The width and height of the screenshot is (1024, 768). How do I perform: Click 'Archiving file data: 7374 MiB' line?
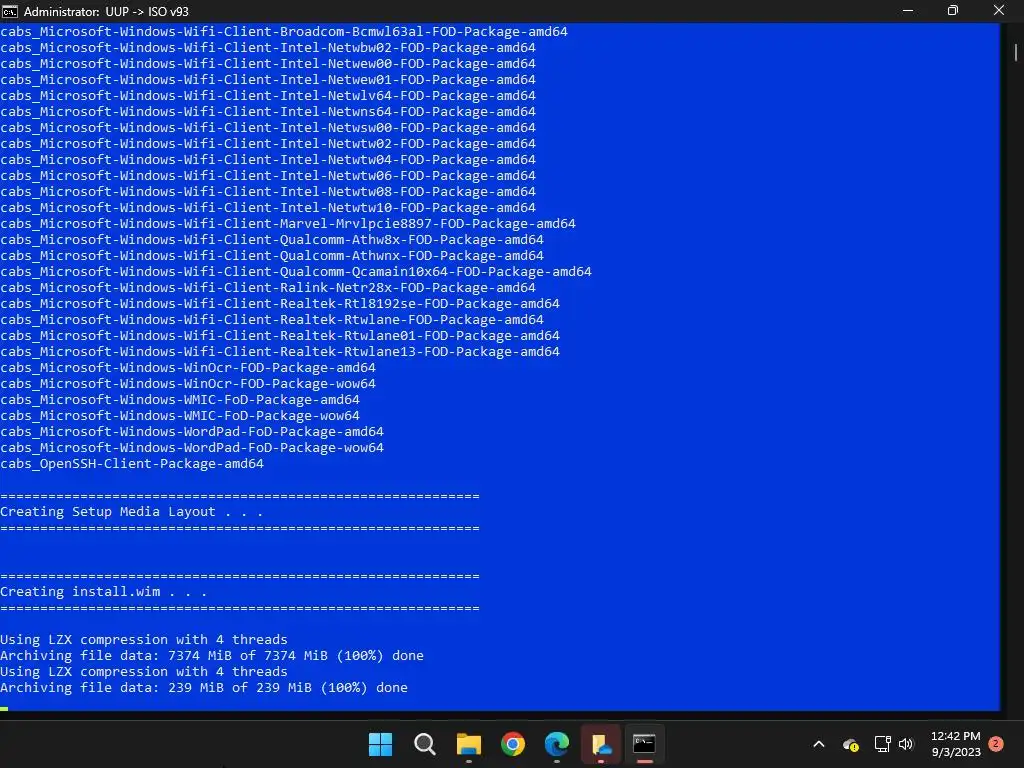[212, 656]
